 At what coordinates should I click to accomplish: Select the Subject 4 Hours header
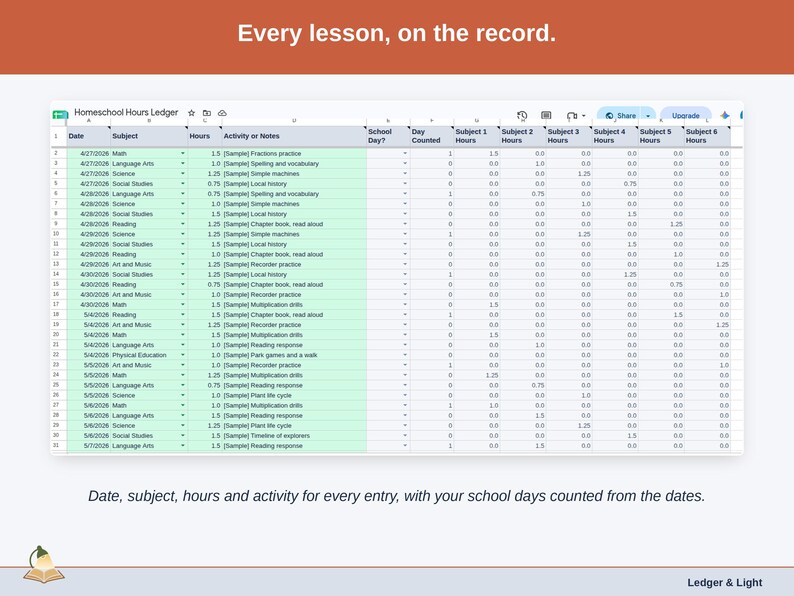click(615, 136)
